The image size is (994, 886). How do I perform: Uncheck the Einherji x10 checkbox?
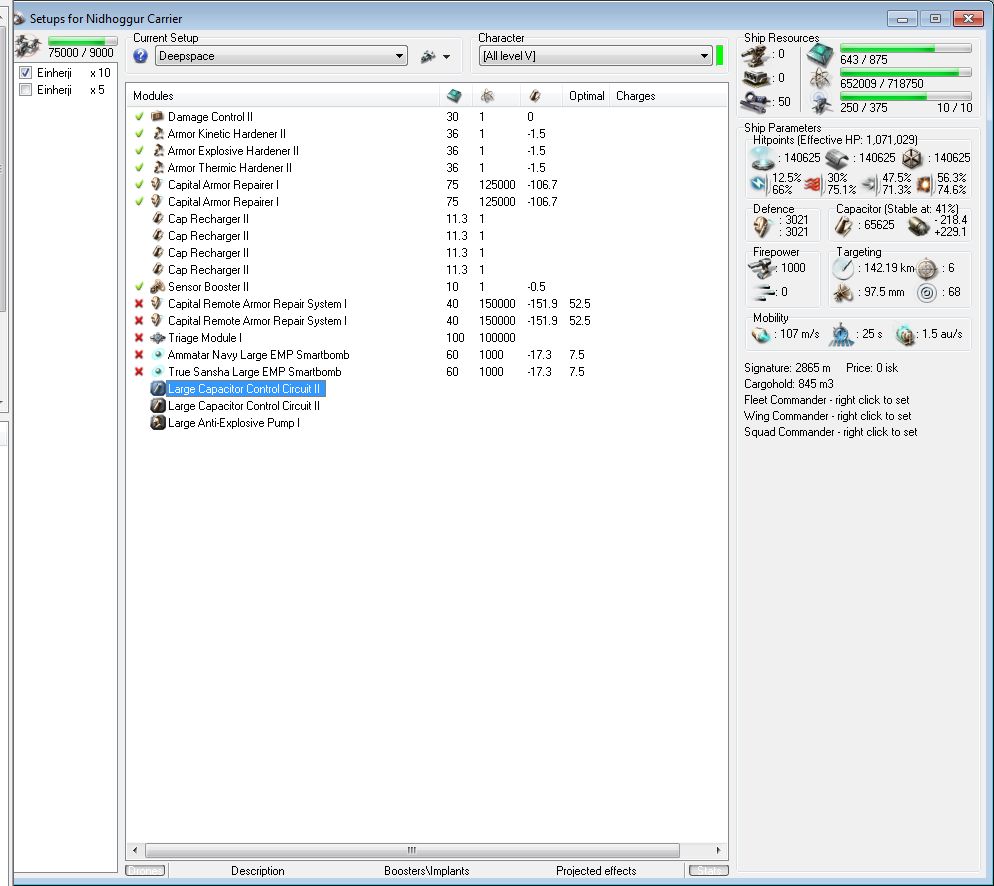[x=26, y=73]
